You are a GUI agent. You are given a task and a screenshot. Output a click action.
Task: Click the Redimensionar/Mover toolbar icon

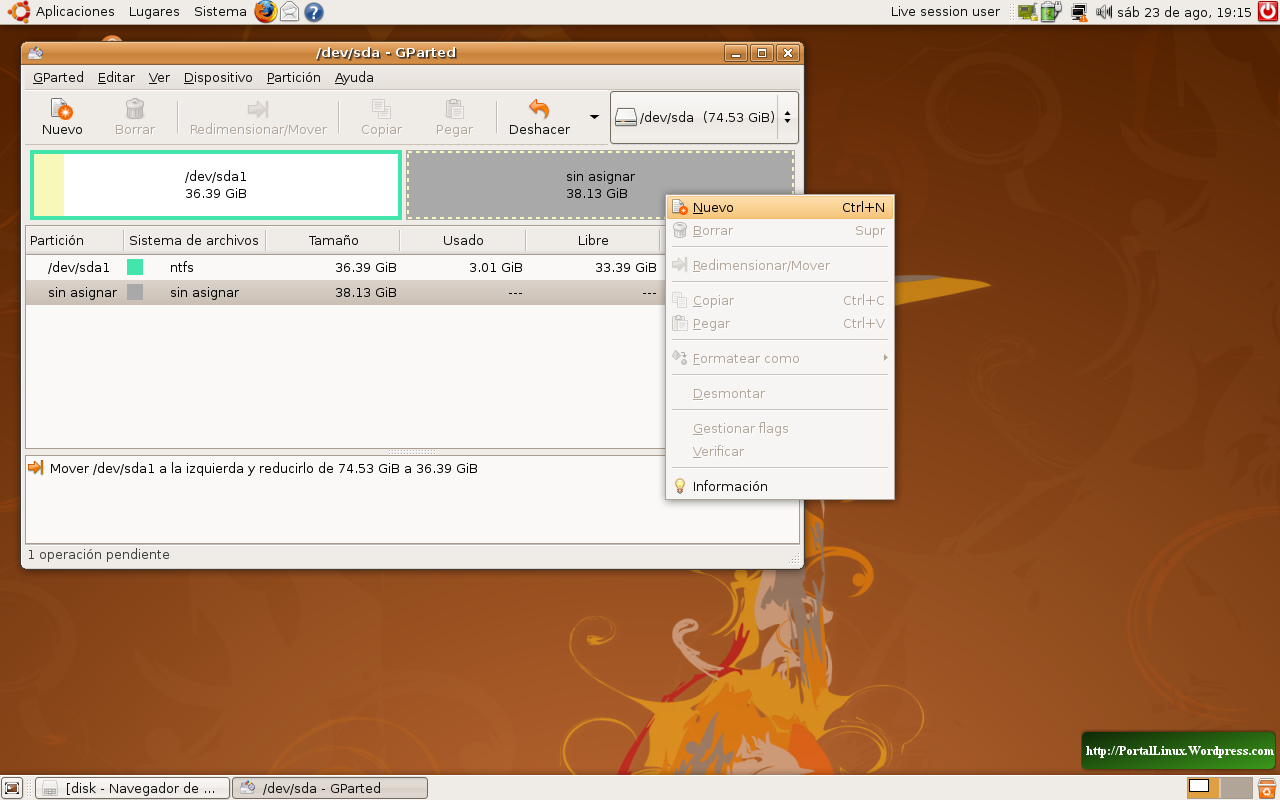coord(258,109)
